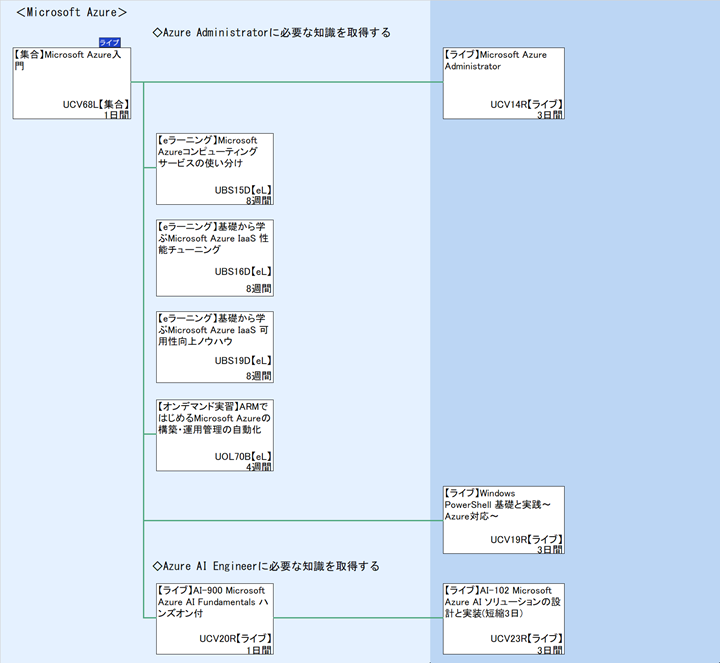
Task: Click the UOL70B【eL】 course code
Action: [x=243, y=456]
